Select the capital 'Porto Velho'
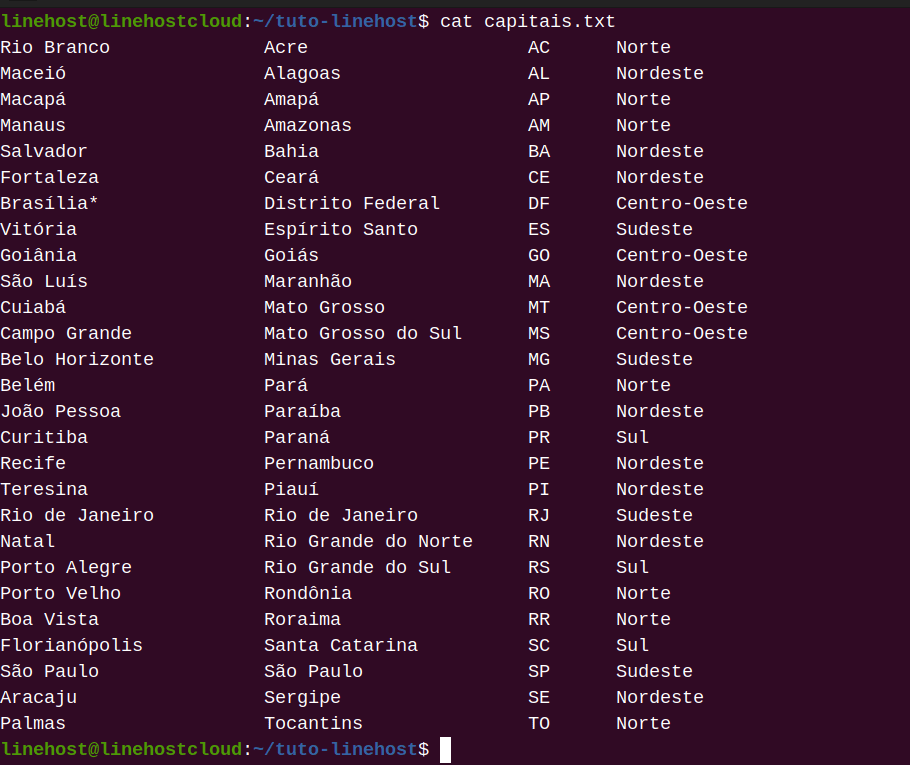The height and width of the screenshot is (765, 910). pyautogui.click(x=60, y=593)
